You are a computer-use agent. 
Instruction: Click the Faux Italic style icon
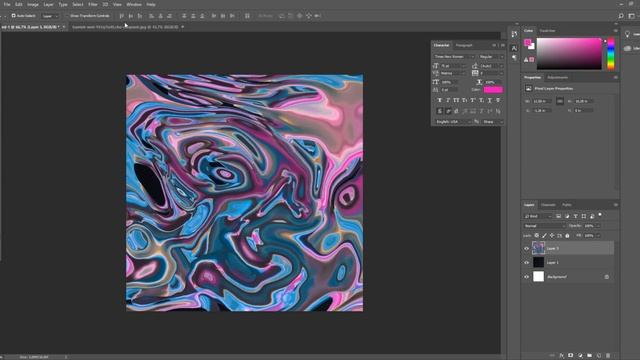[448, 100]
